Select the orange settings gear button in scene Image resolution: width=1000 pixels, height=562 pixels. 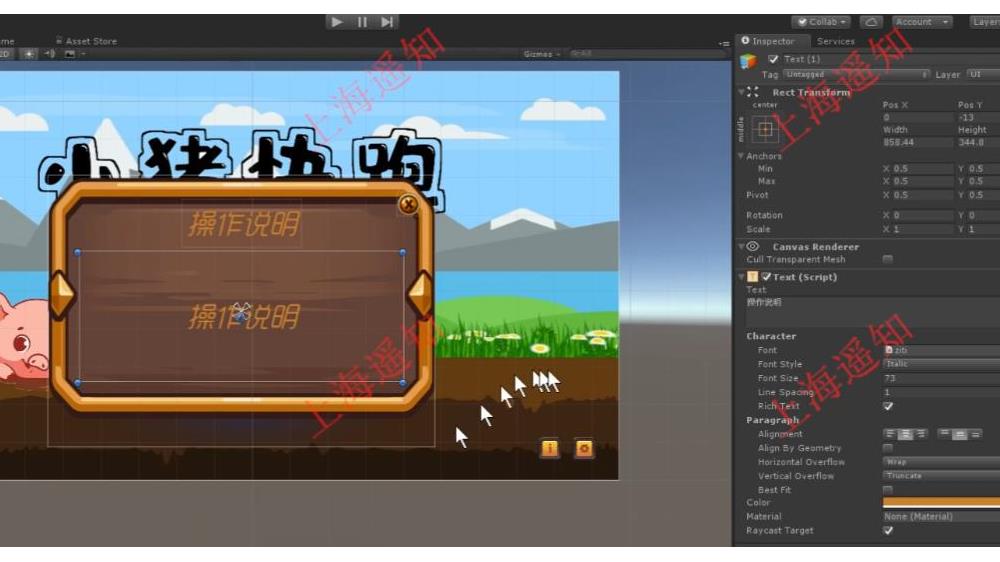pos(584,448)
